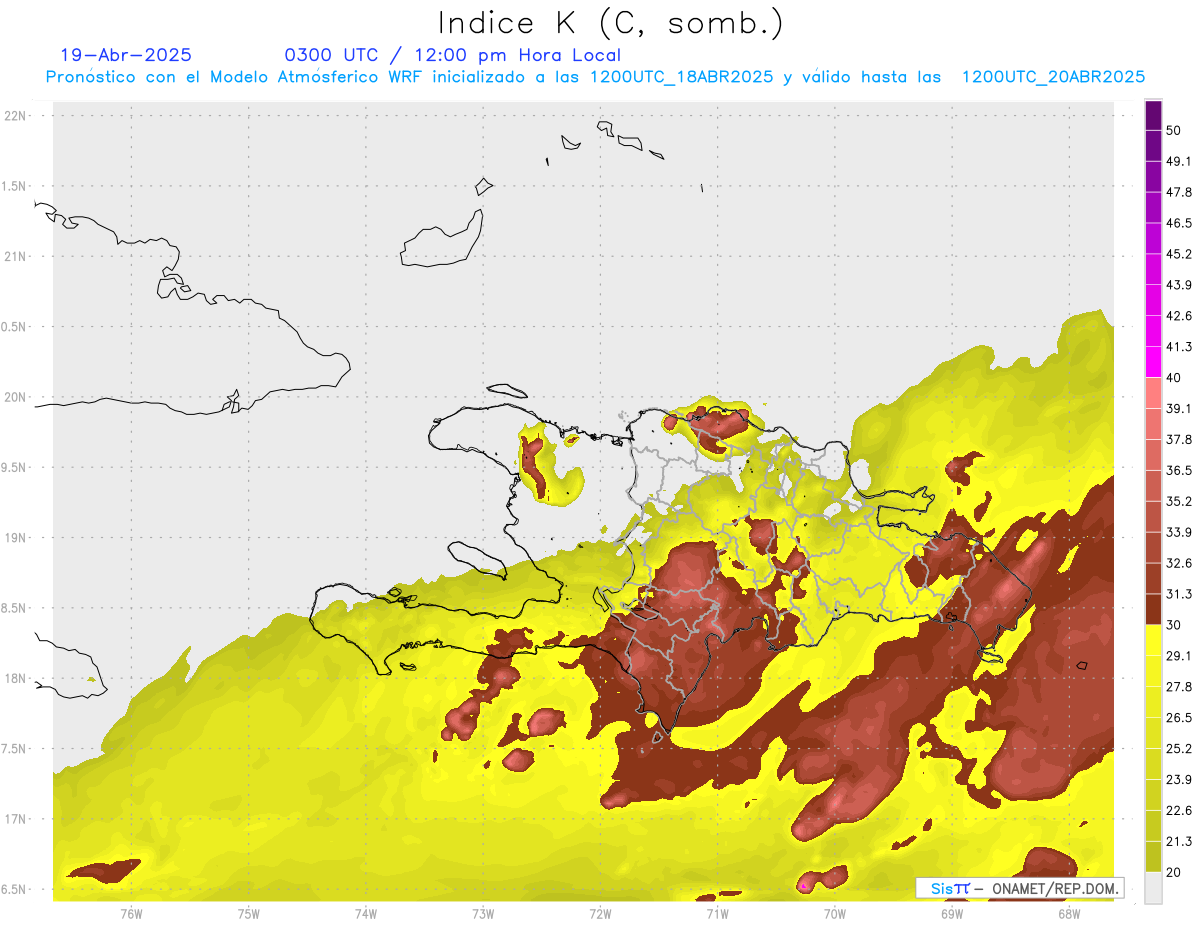Click the colorbar value '22.6'
The image size is (1200, 927).
click(1179, 810)
